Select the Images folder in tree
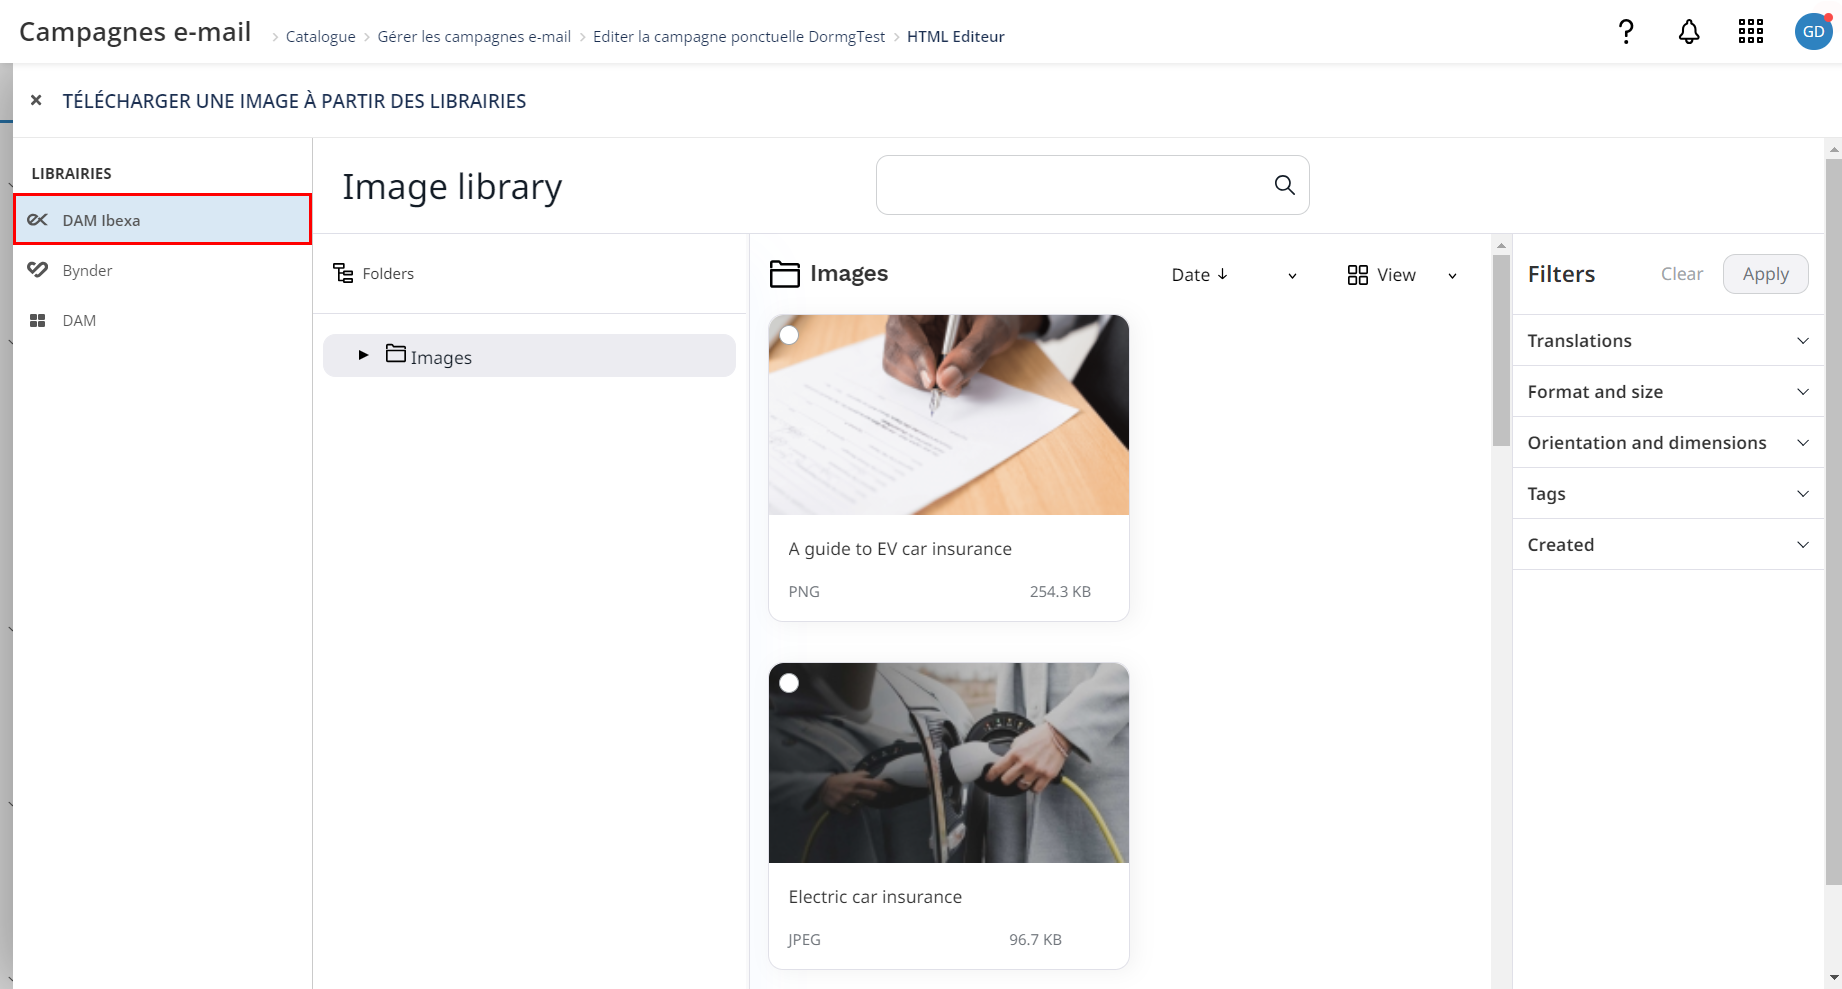The width and height of the screenshot is (1842, 989). (x=529, y=355)
